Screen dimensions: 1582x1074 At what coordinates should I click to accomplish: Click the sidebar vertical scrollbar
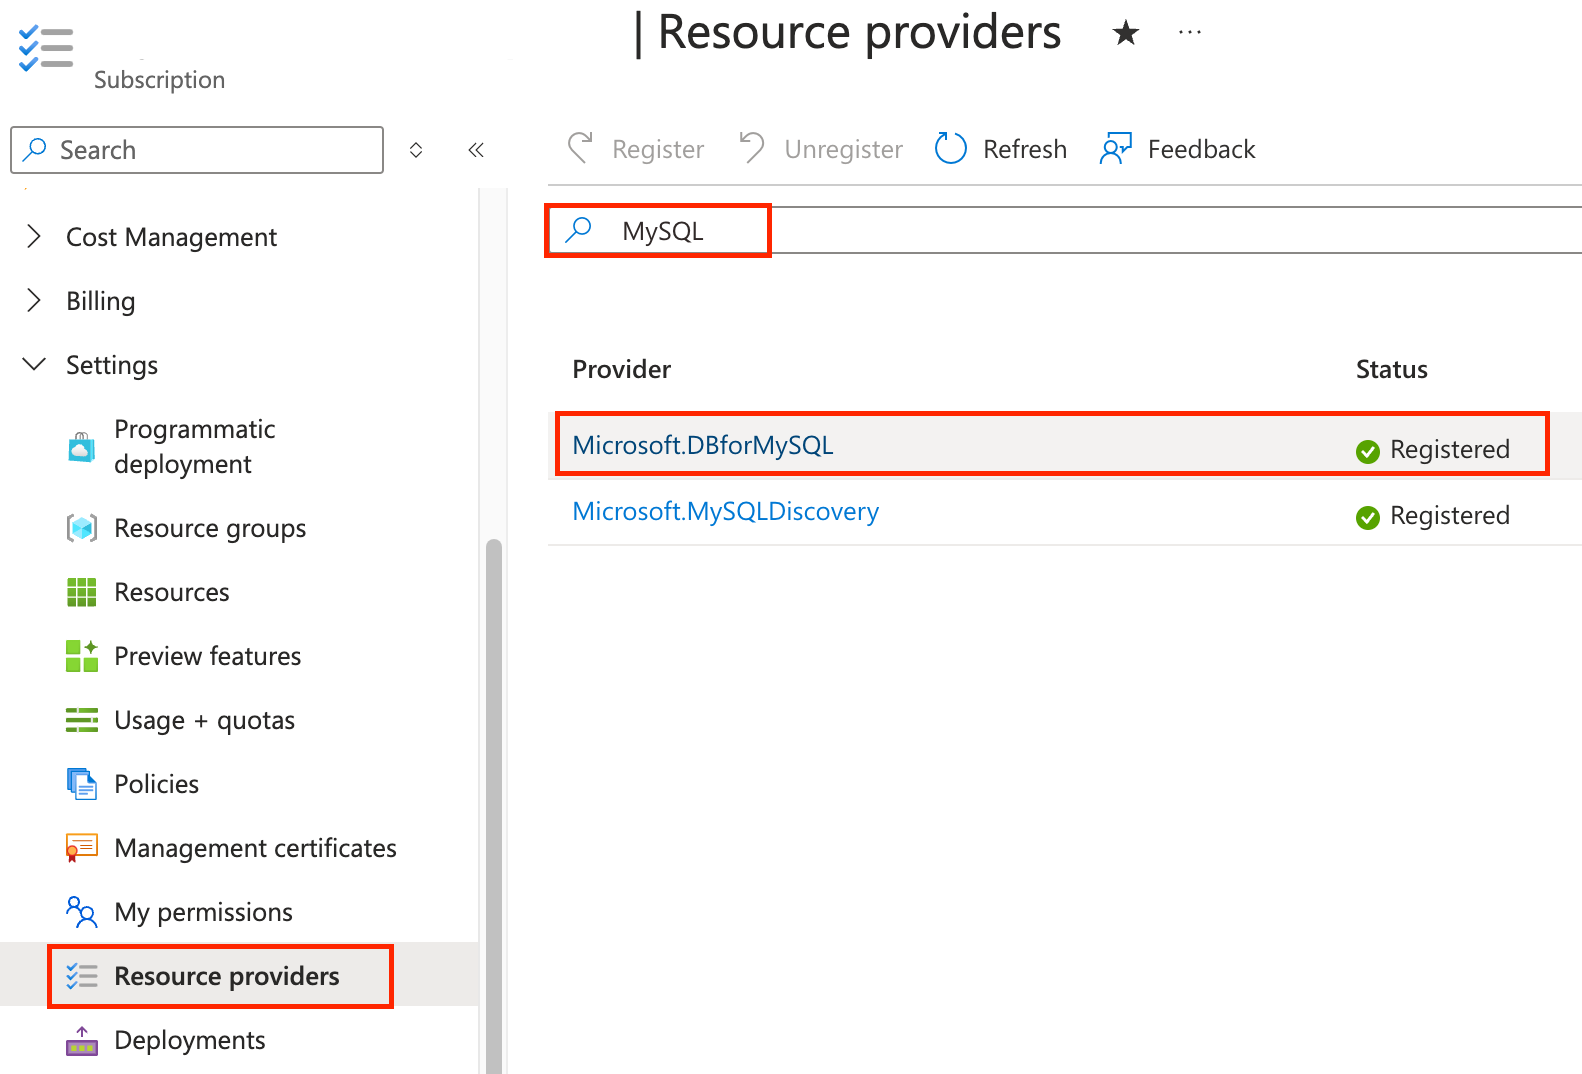coord(493,800)
